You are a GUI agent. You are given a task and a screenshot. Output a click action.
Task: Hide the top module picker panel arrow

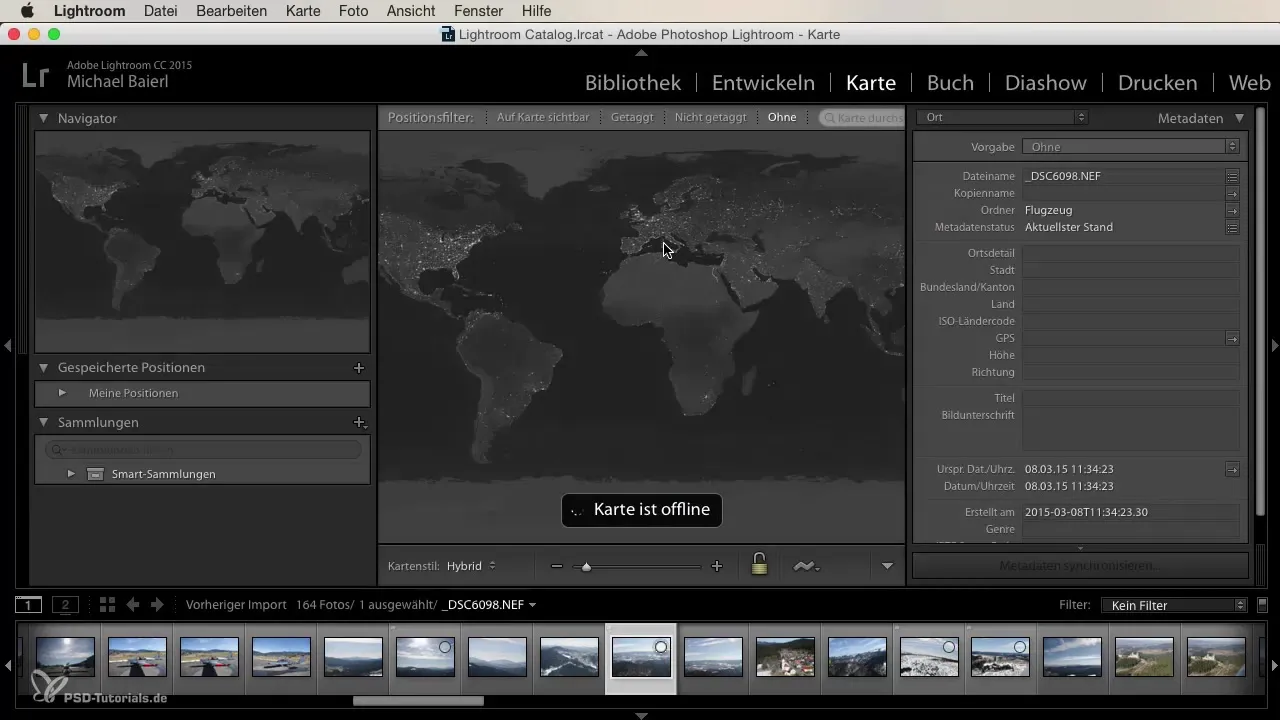(x=641, y=52)
